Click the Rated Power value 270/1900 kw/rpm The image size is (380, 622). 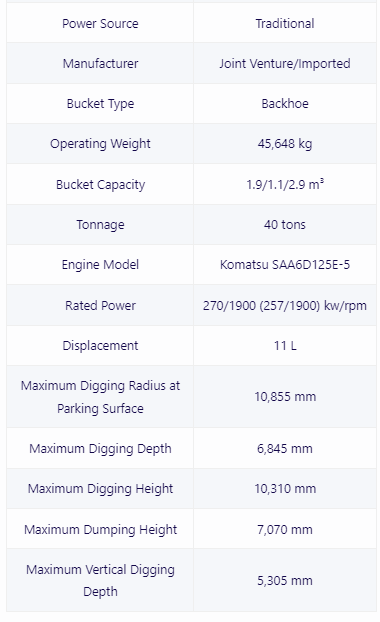click(x=285, y=305)
